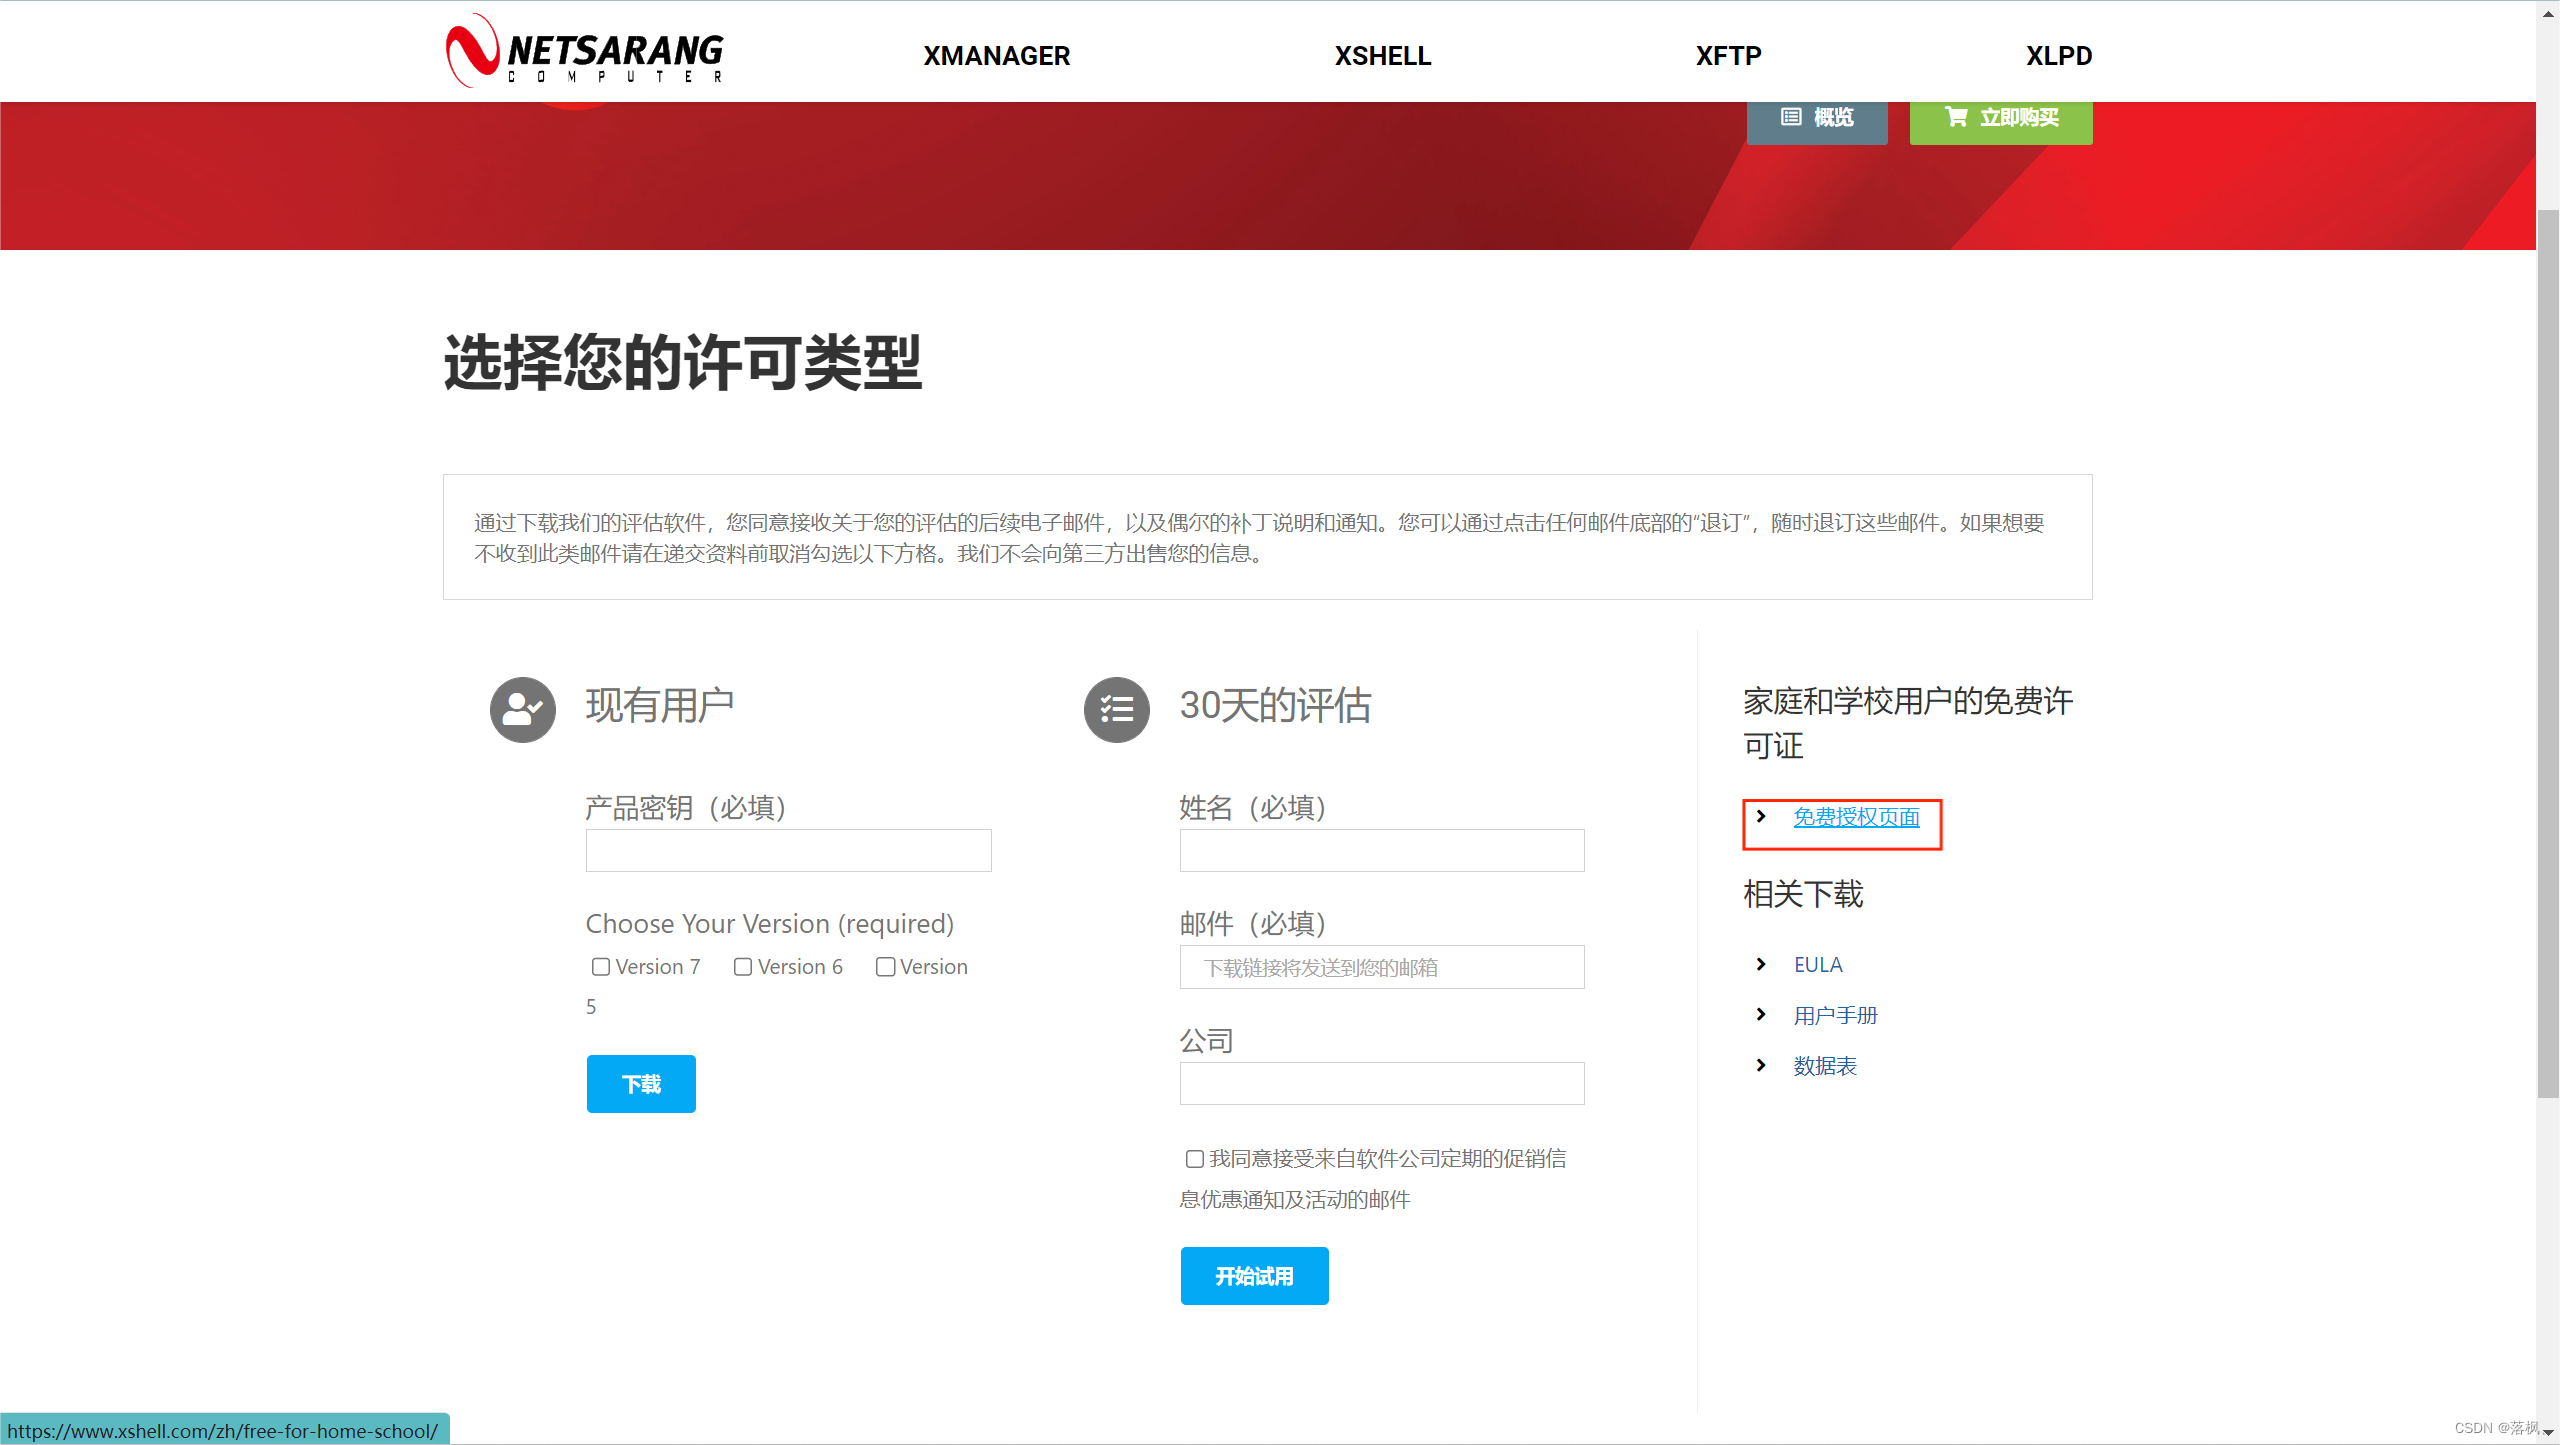The image size is (2560, 1445).
Task: Open the 数据表 datasheet link
Action: click(x=1825, y=1066)
